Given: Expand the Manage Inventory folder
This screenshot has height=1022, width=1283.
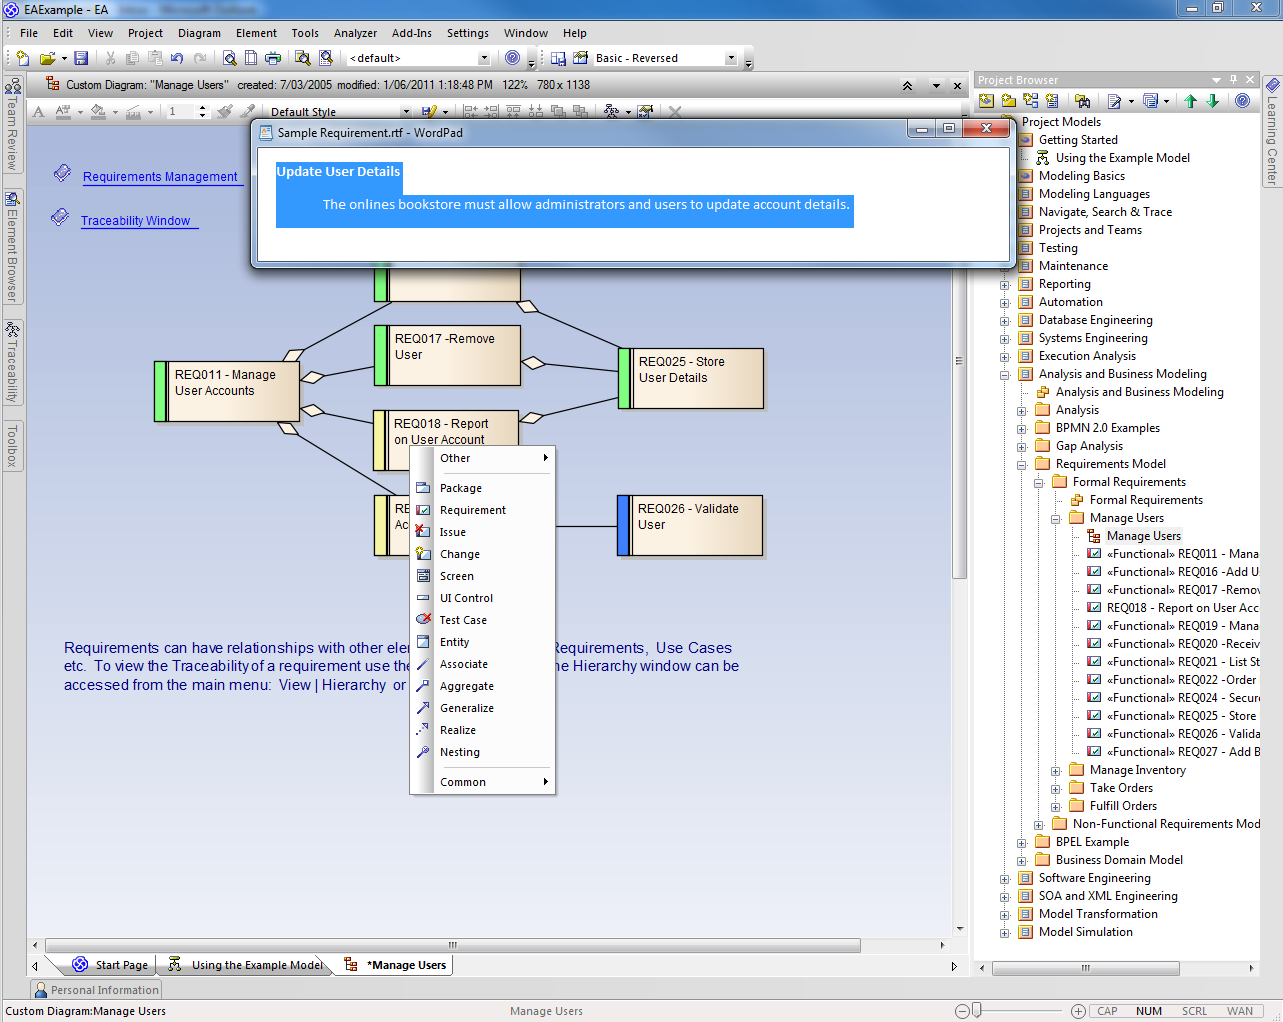Looking at the screenshot, I should point(1056,771).
